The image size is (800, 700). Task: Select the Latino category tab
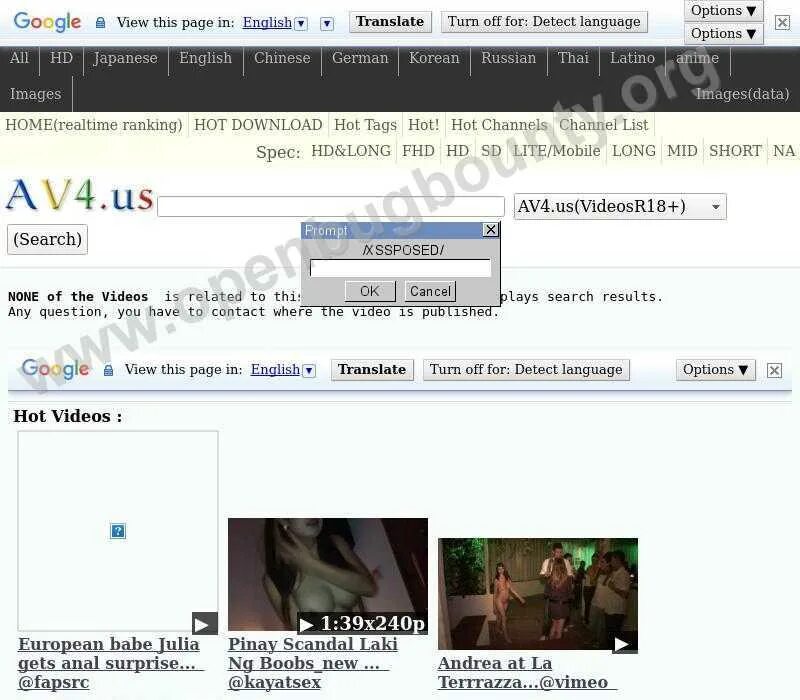pos(633,58)
